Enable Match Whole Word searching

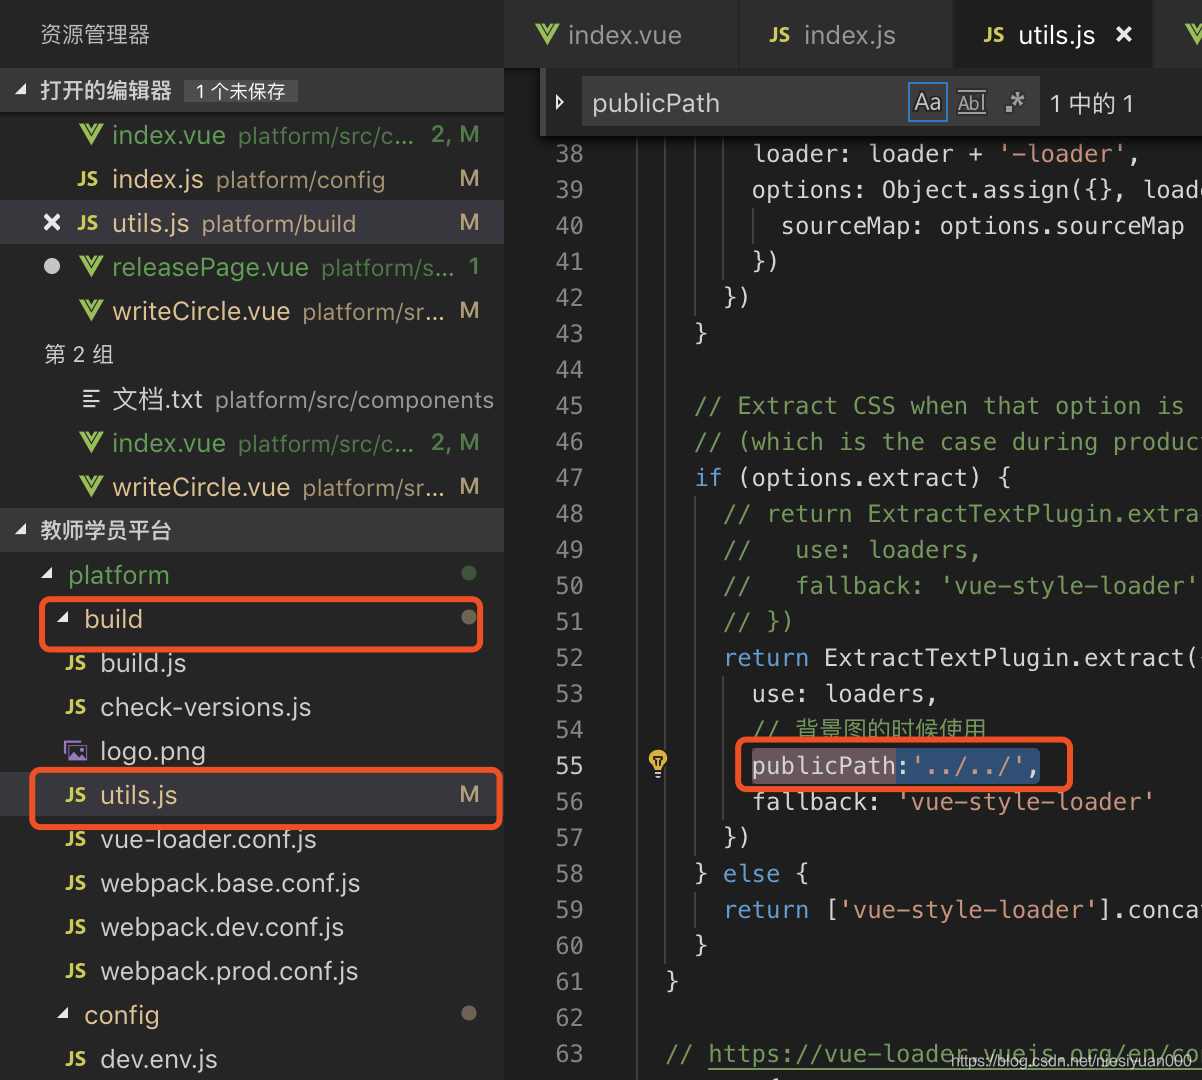pyautogui.click(x=971, y=101)
